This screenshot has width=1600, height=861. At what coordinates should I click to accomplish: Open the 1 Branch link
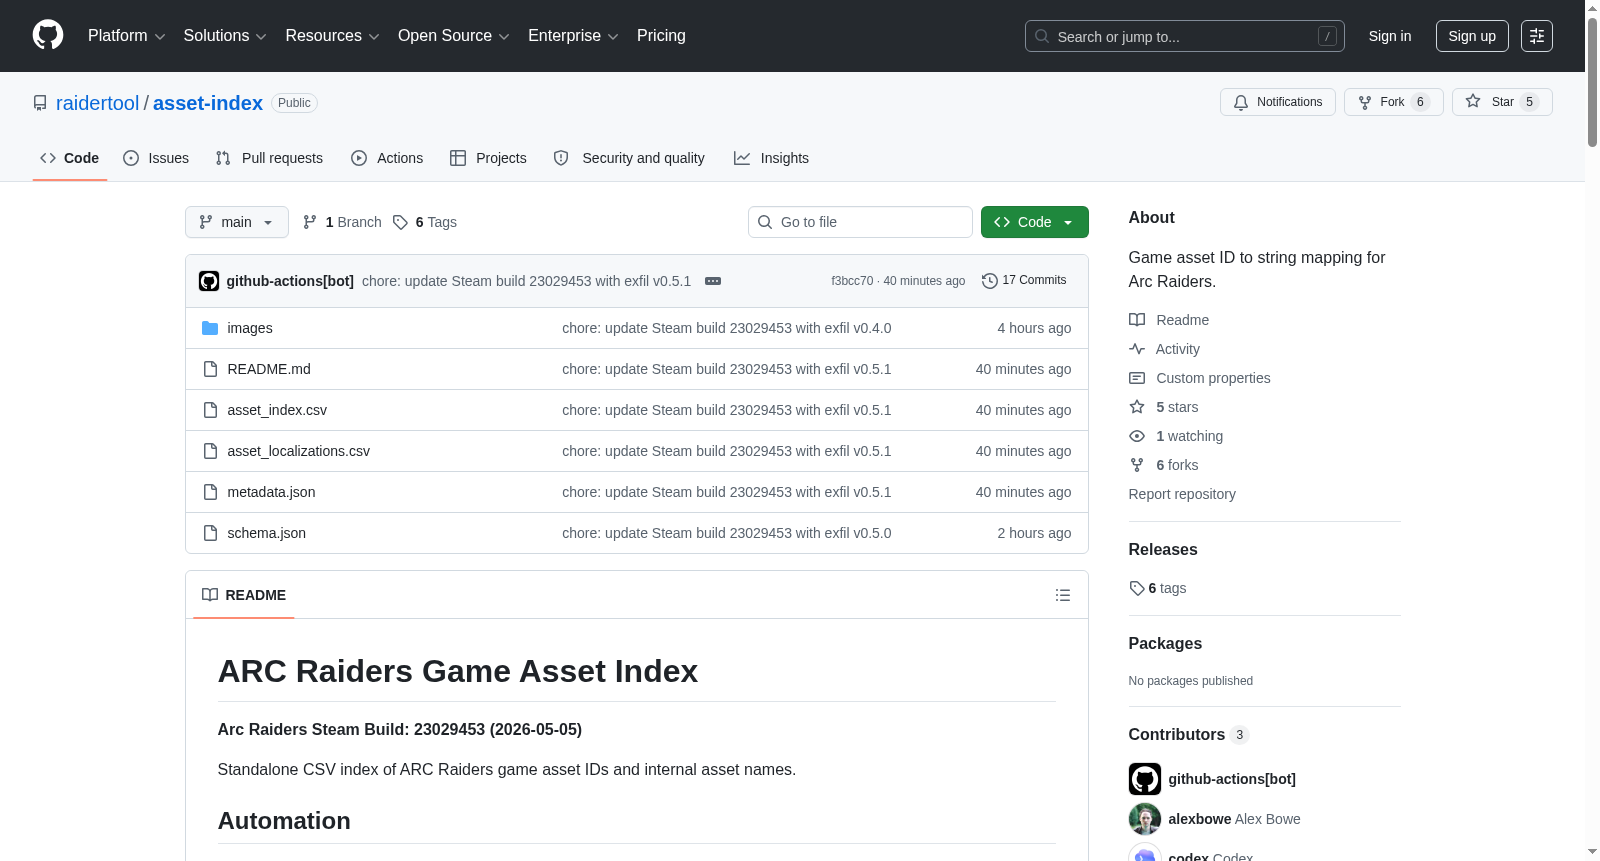(342, 222)
